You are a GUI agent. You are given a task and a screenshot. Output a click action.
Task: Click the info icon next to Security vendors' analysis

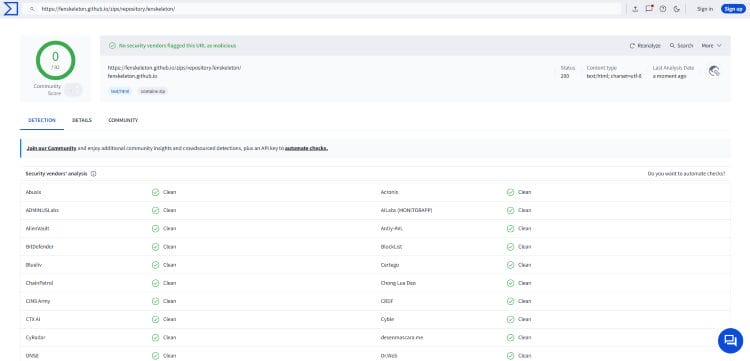pos(93,174)
